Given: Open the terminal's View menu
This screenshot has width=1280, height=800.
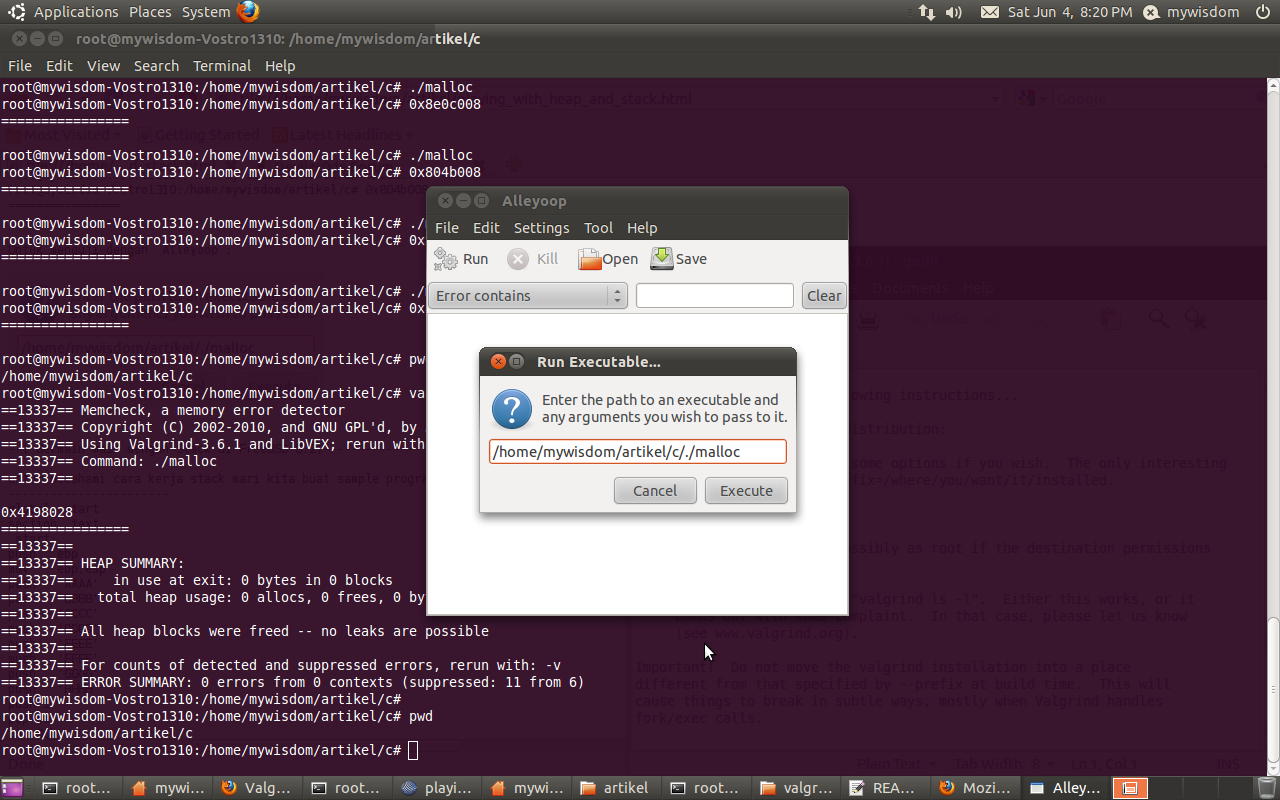Looking at the screenshot, I should 103,66.
